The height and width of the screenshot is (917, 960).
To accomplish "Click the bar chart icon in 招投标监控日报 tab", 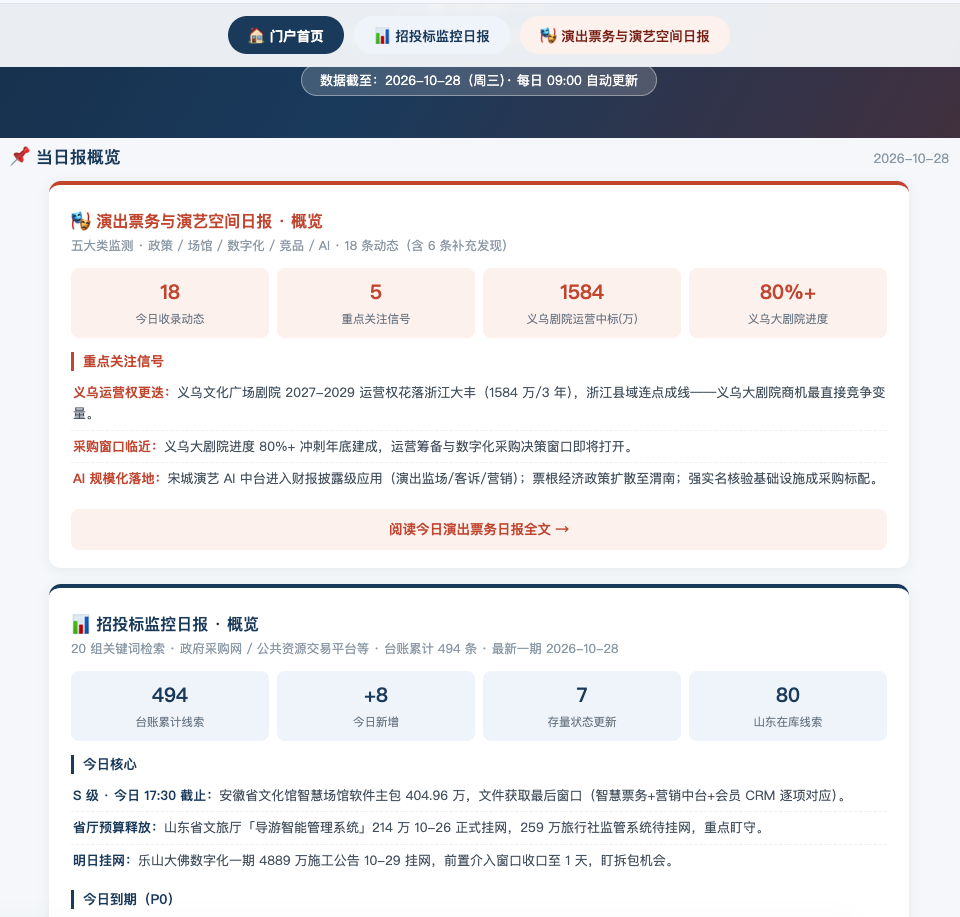I will (x=382, y=36).
